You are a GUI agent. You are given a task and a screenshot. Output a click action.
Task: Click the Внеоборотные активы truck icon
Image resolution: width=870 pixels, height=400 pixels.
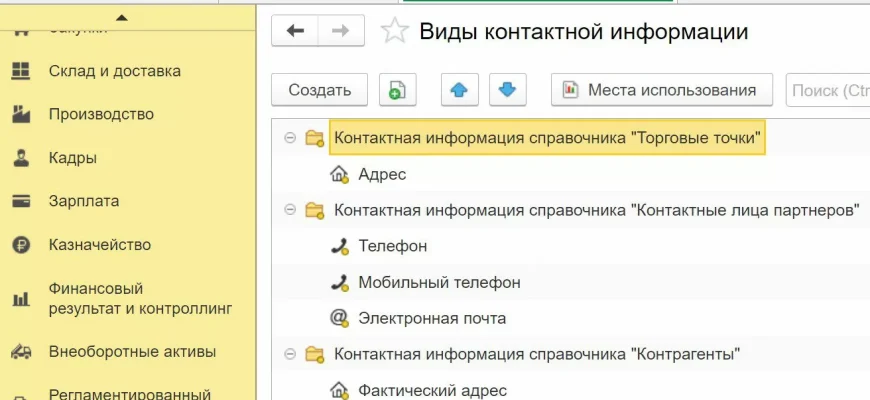20,352
